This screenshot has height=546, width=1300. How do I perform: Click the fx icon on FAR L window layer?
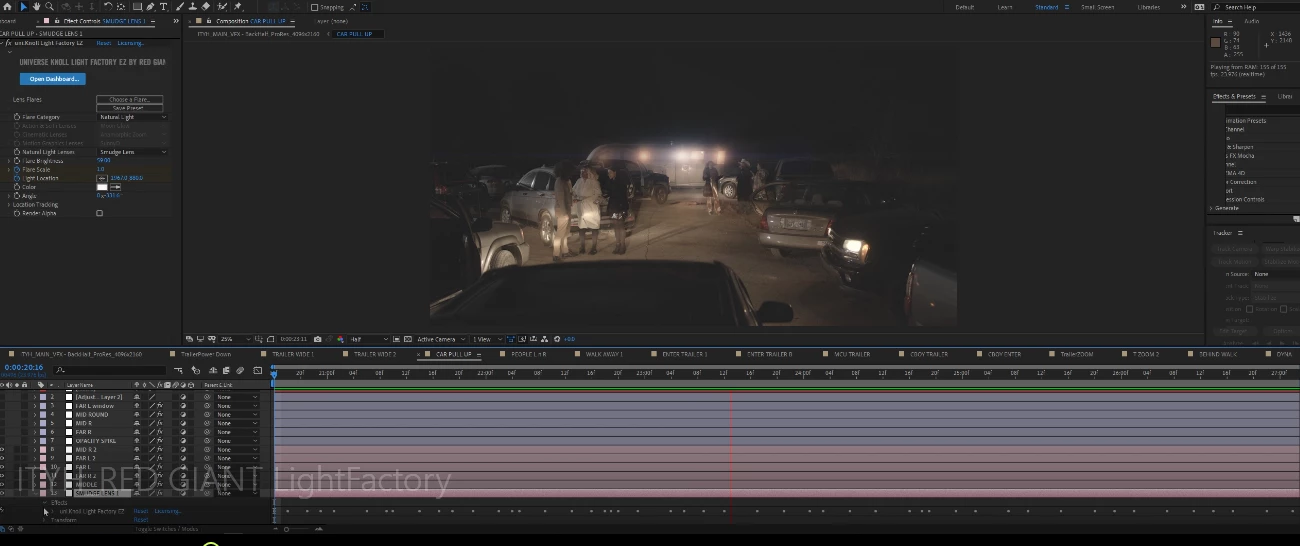(x=160, y=405)
